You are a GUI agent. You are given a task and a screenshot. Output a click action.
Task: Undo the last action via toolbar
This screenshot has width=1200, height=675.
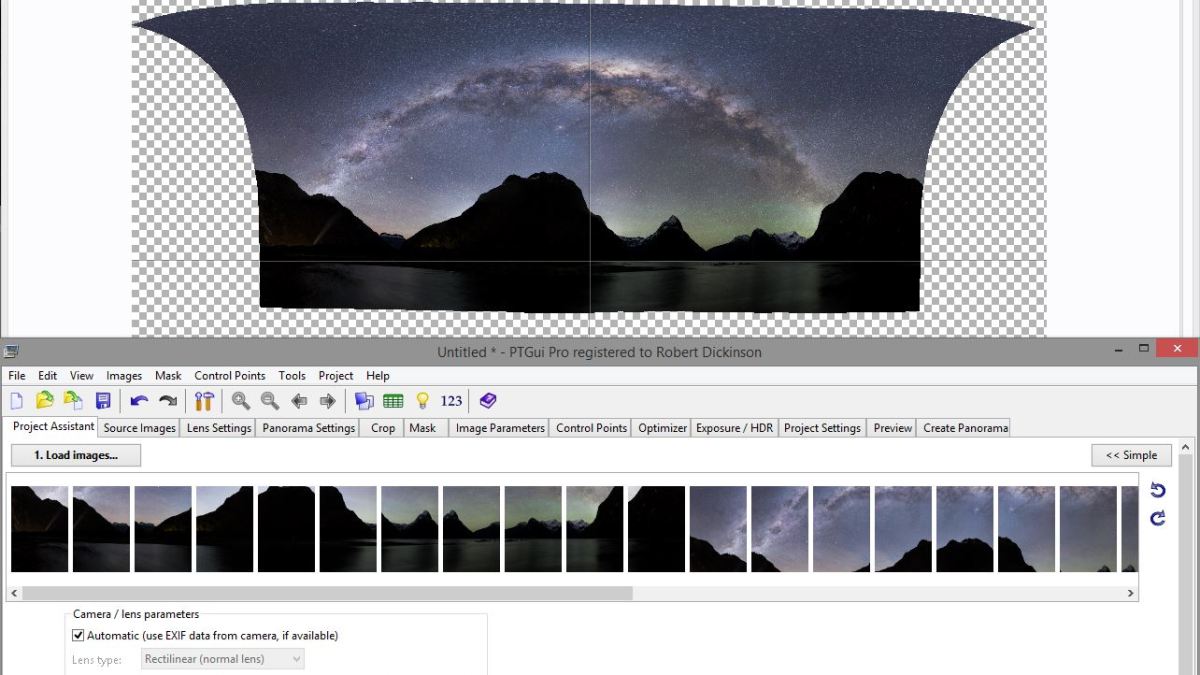(139, 401)
